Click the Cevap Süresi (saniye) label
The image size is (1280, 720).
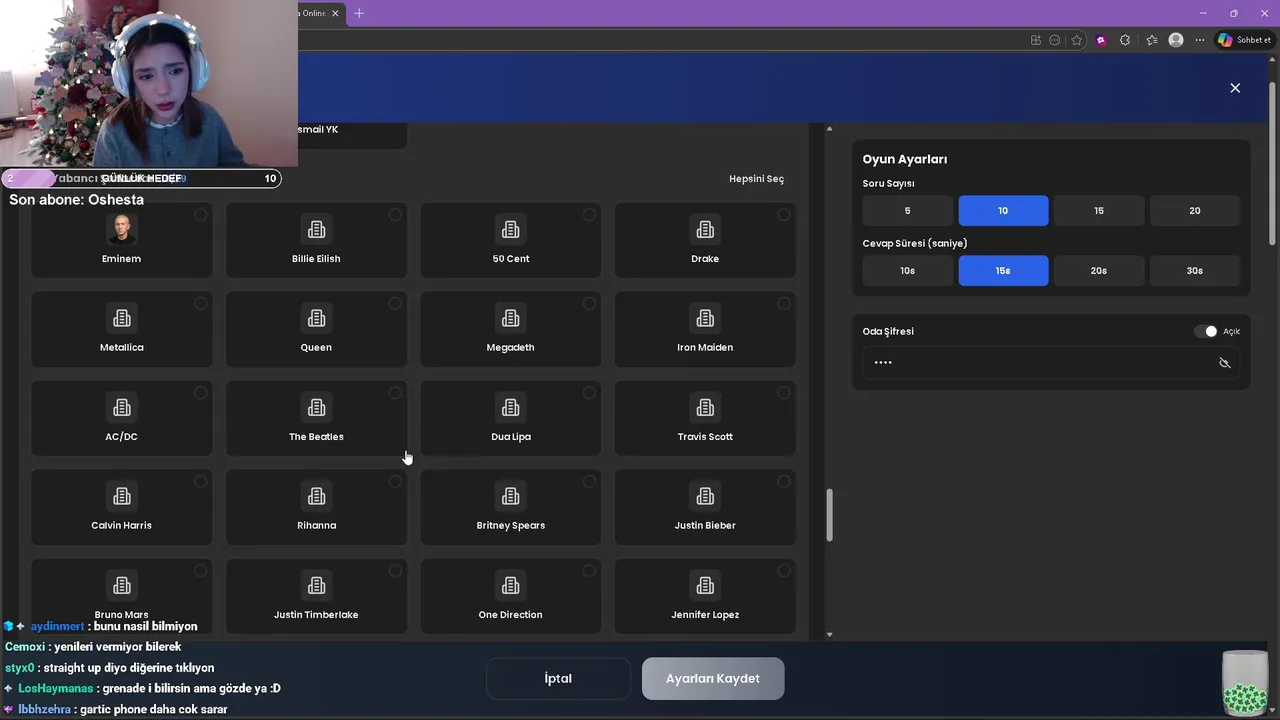[x=915, y=243]
